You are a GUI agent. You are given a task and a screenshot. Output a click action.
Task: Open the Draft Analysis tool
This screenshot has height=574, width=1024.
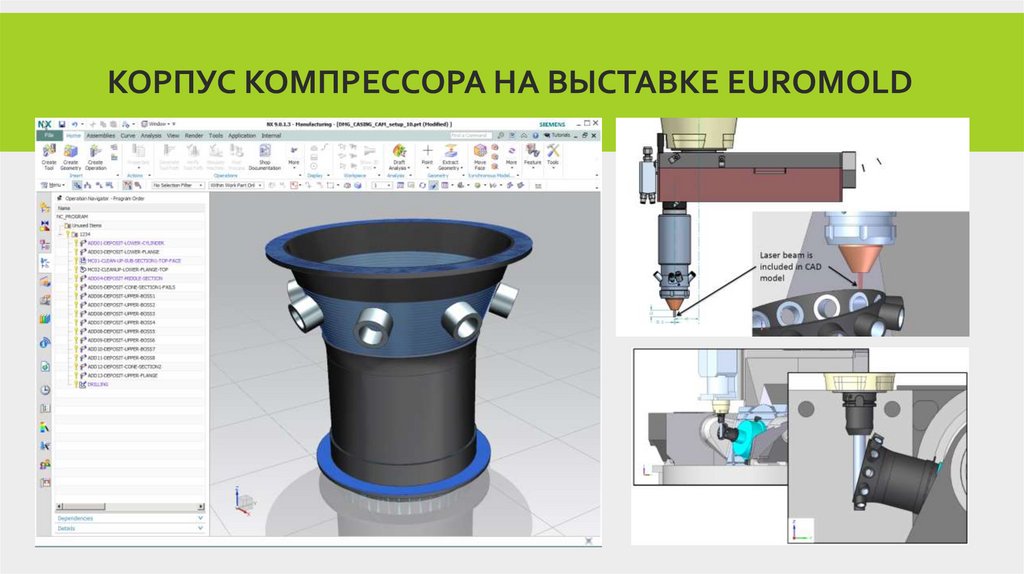point(398,157)
